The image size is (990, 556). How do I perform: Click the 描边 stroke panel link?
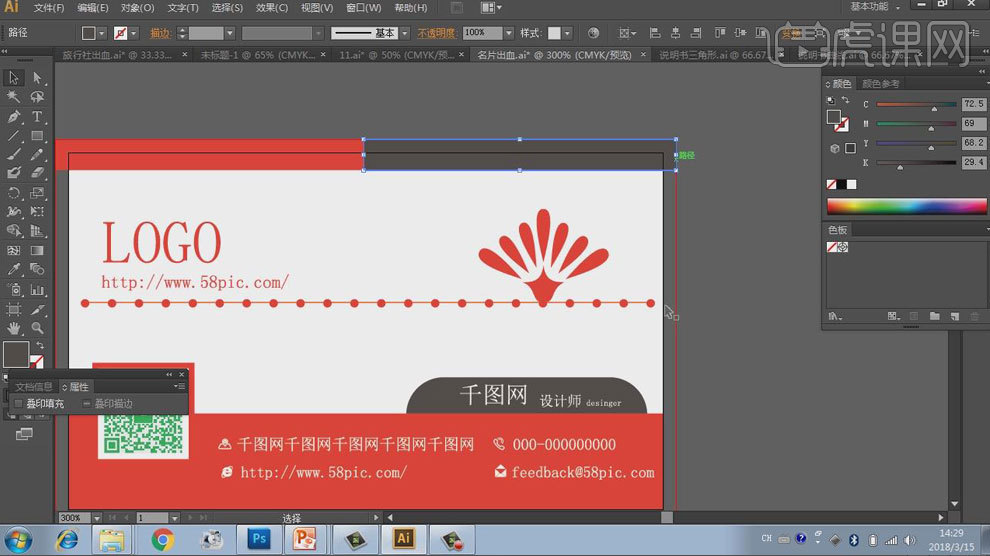click(x=160, y=33)
